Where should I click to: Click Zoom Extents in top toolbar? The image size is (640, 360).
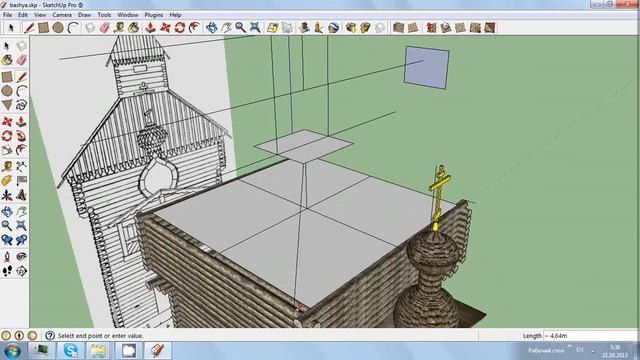(255, 28)
